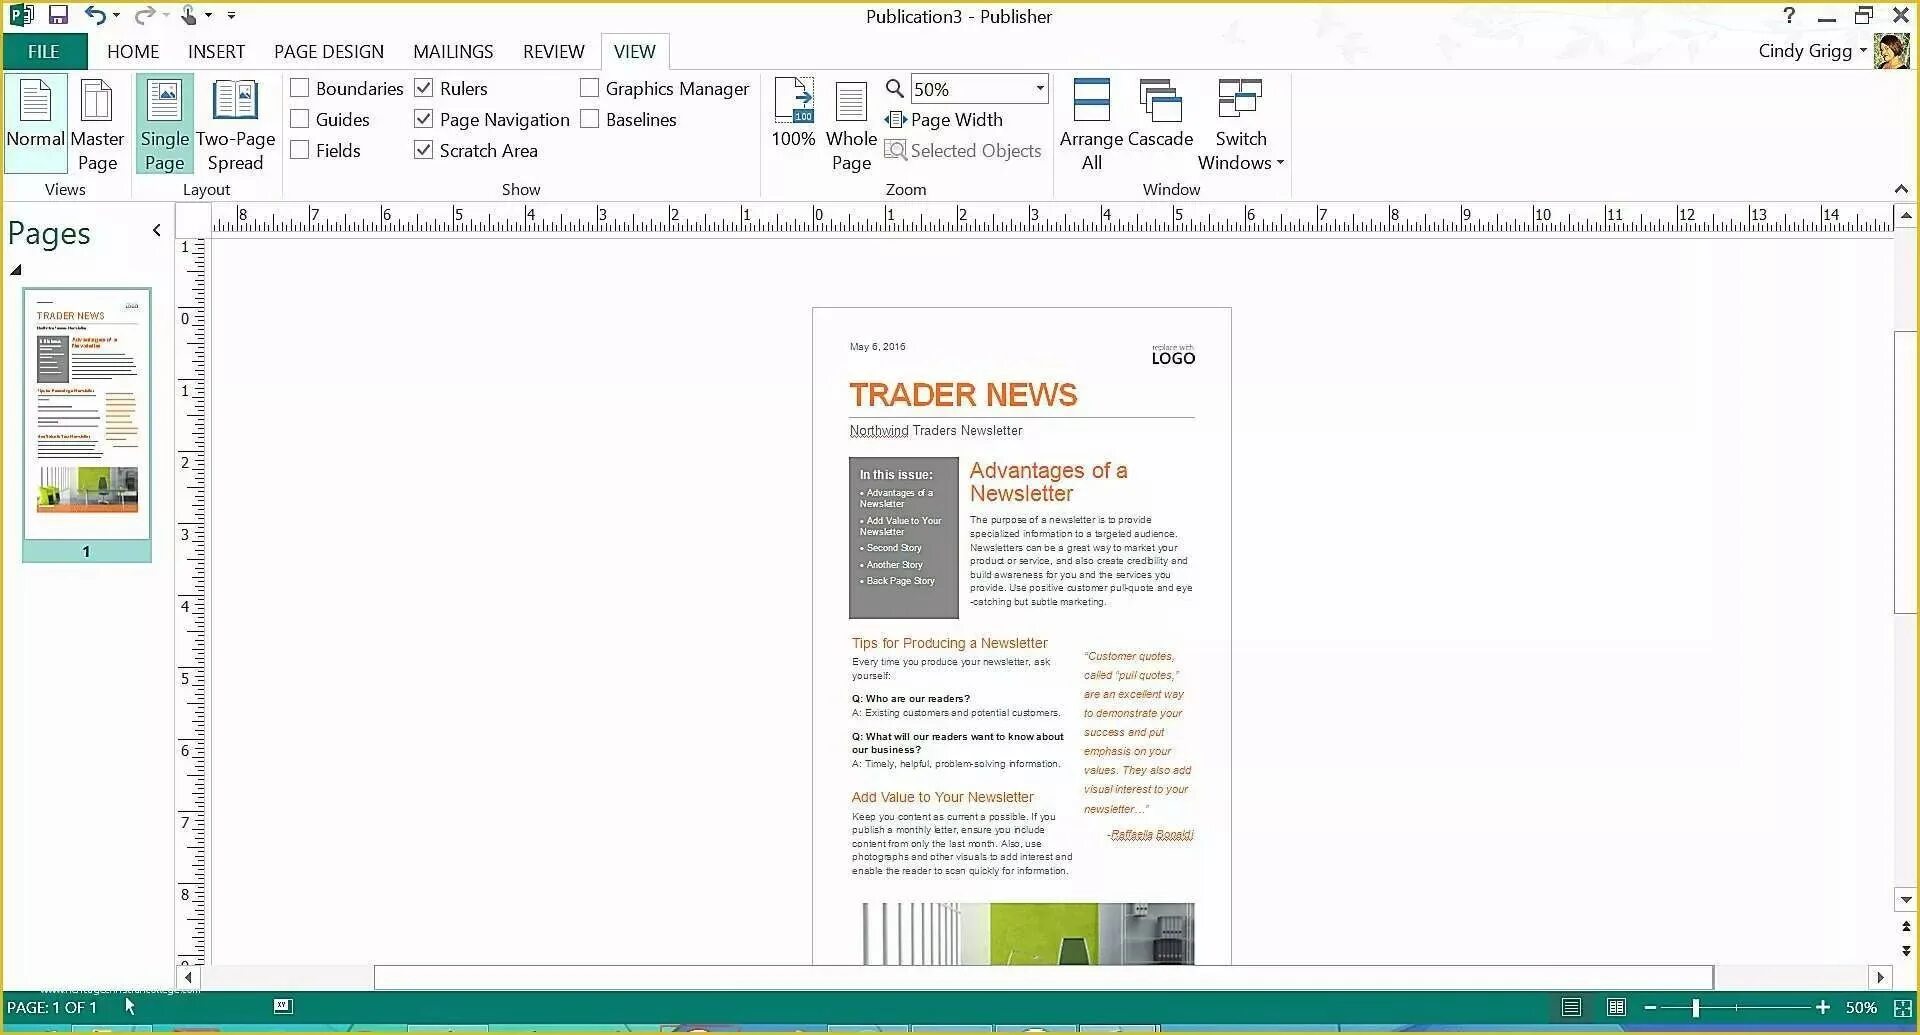1920x1035 pixels.
Task: Collapse the Pages navigation pane
Action: 157,230
